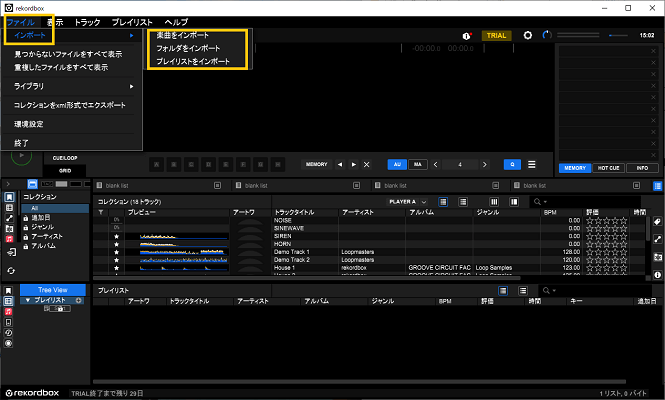The height and width of the screenshot is (400, 665).
Task: Switch collection to artwork grid view
Action: [x=443, y=202]
